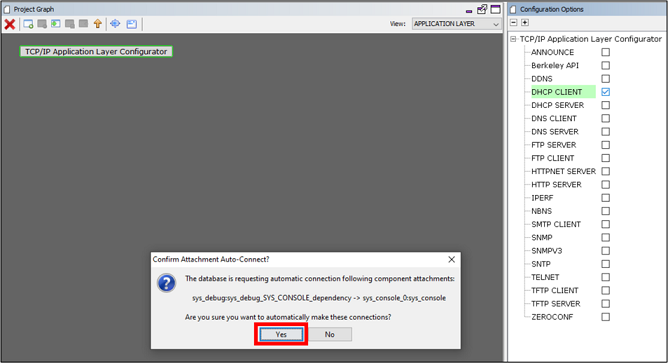Tick the HTTPNET SERVER checkbox

pos(605,171)
